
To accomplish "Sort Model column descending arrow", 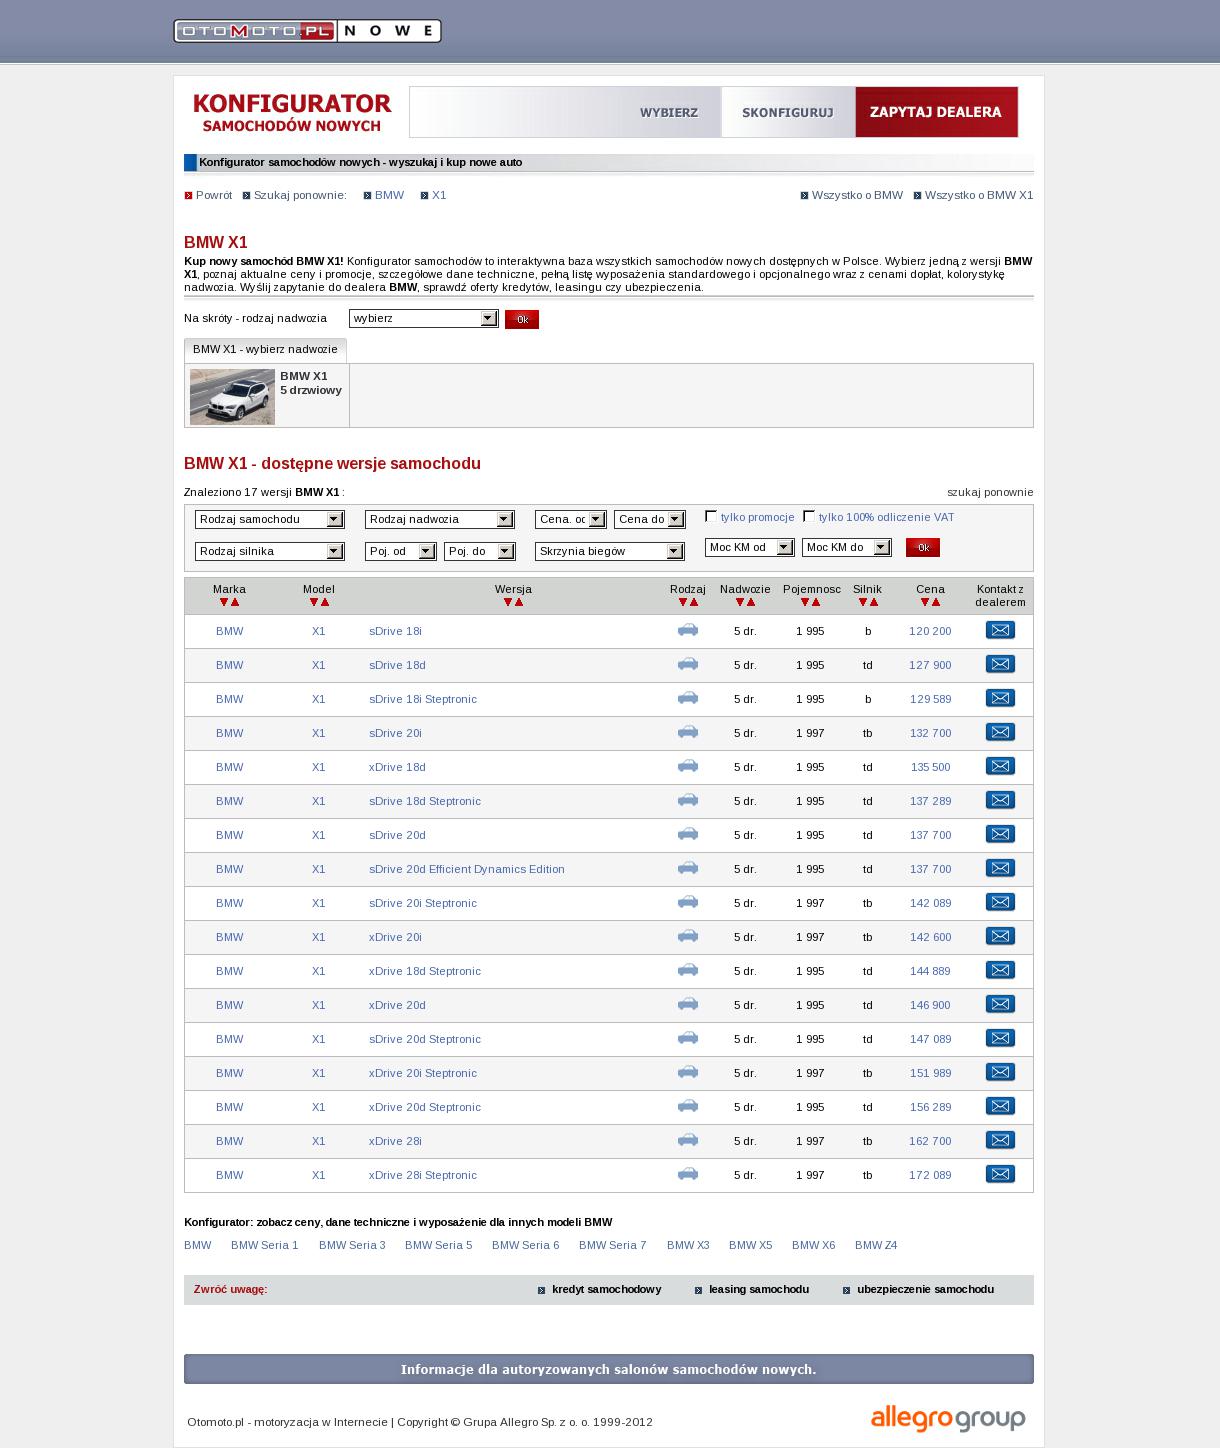I will point(313,602).
